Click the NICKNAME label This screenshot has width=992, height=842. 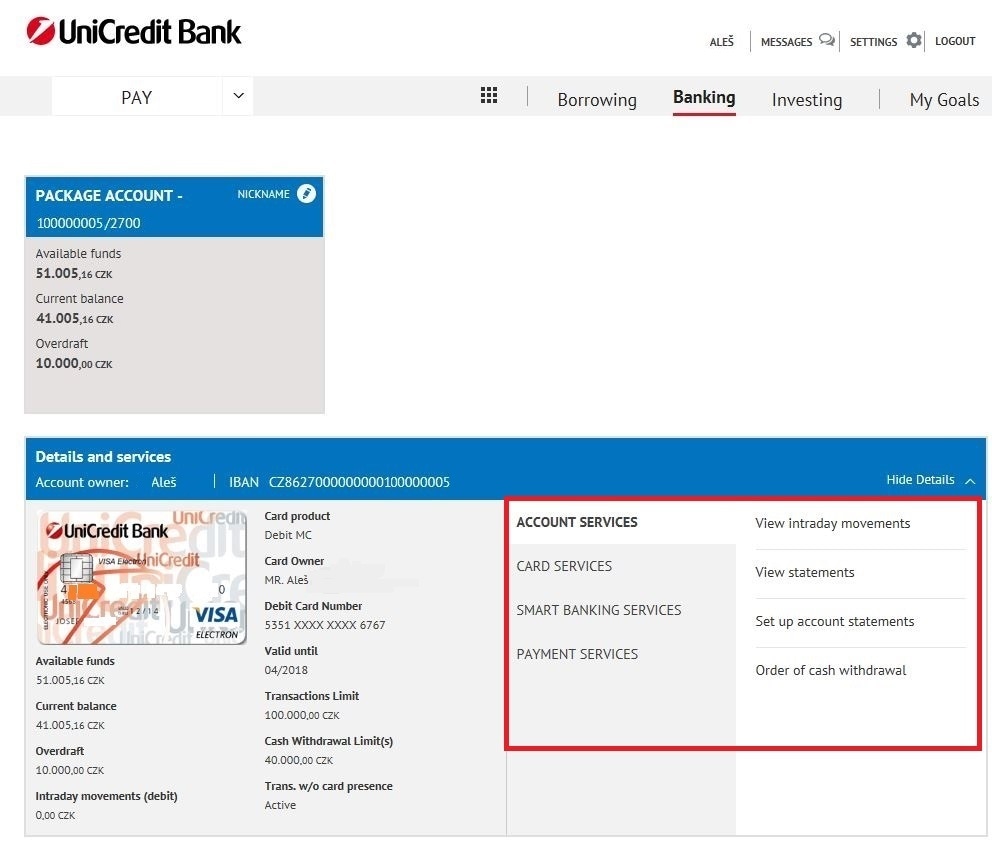(263, 194)
